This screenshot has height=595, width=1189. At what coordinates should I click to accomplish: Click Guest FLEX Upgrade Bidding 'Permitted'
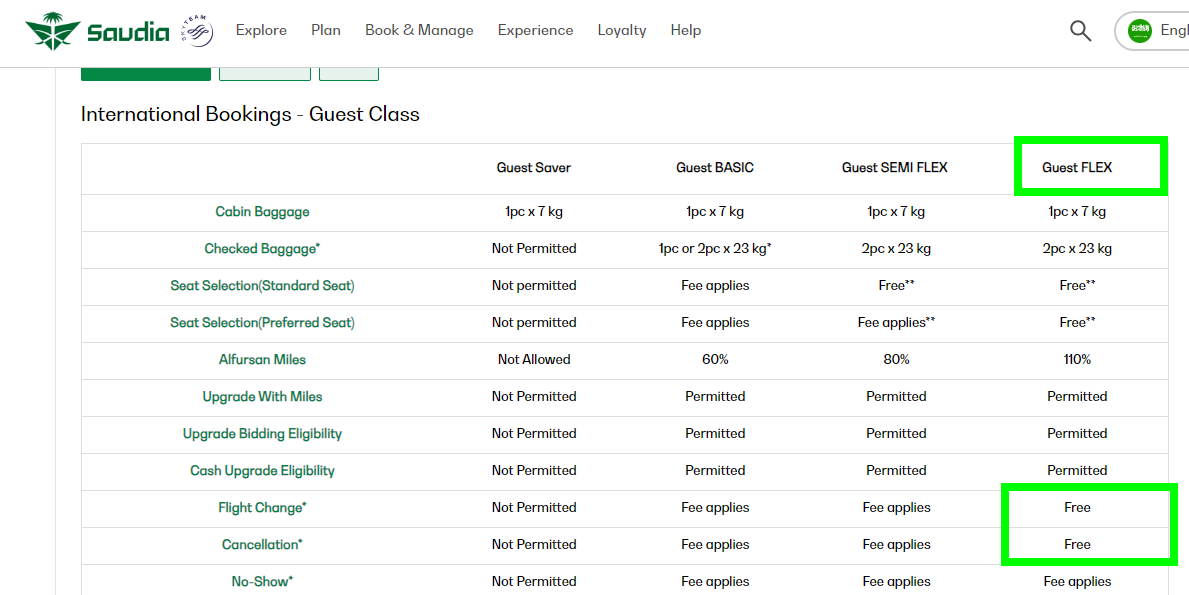click(1077, 434)
